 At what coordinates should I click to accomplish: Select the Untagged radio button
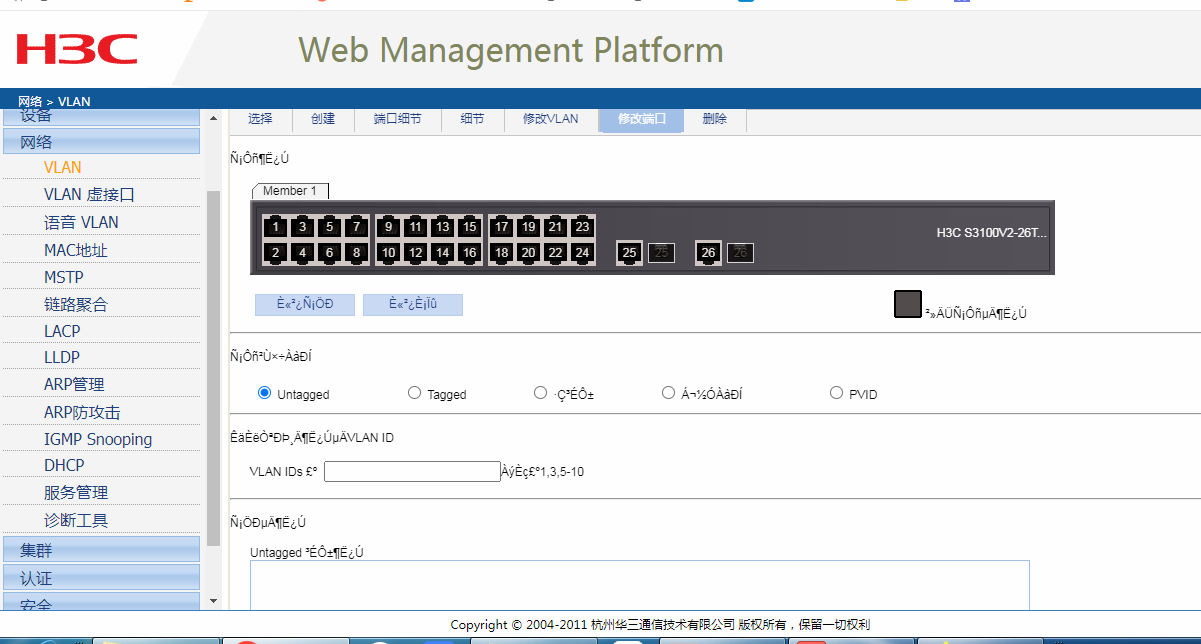pyautogui.click(x=265, y=393)
